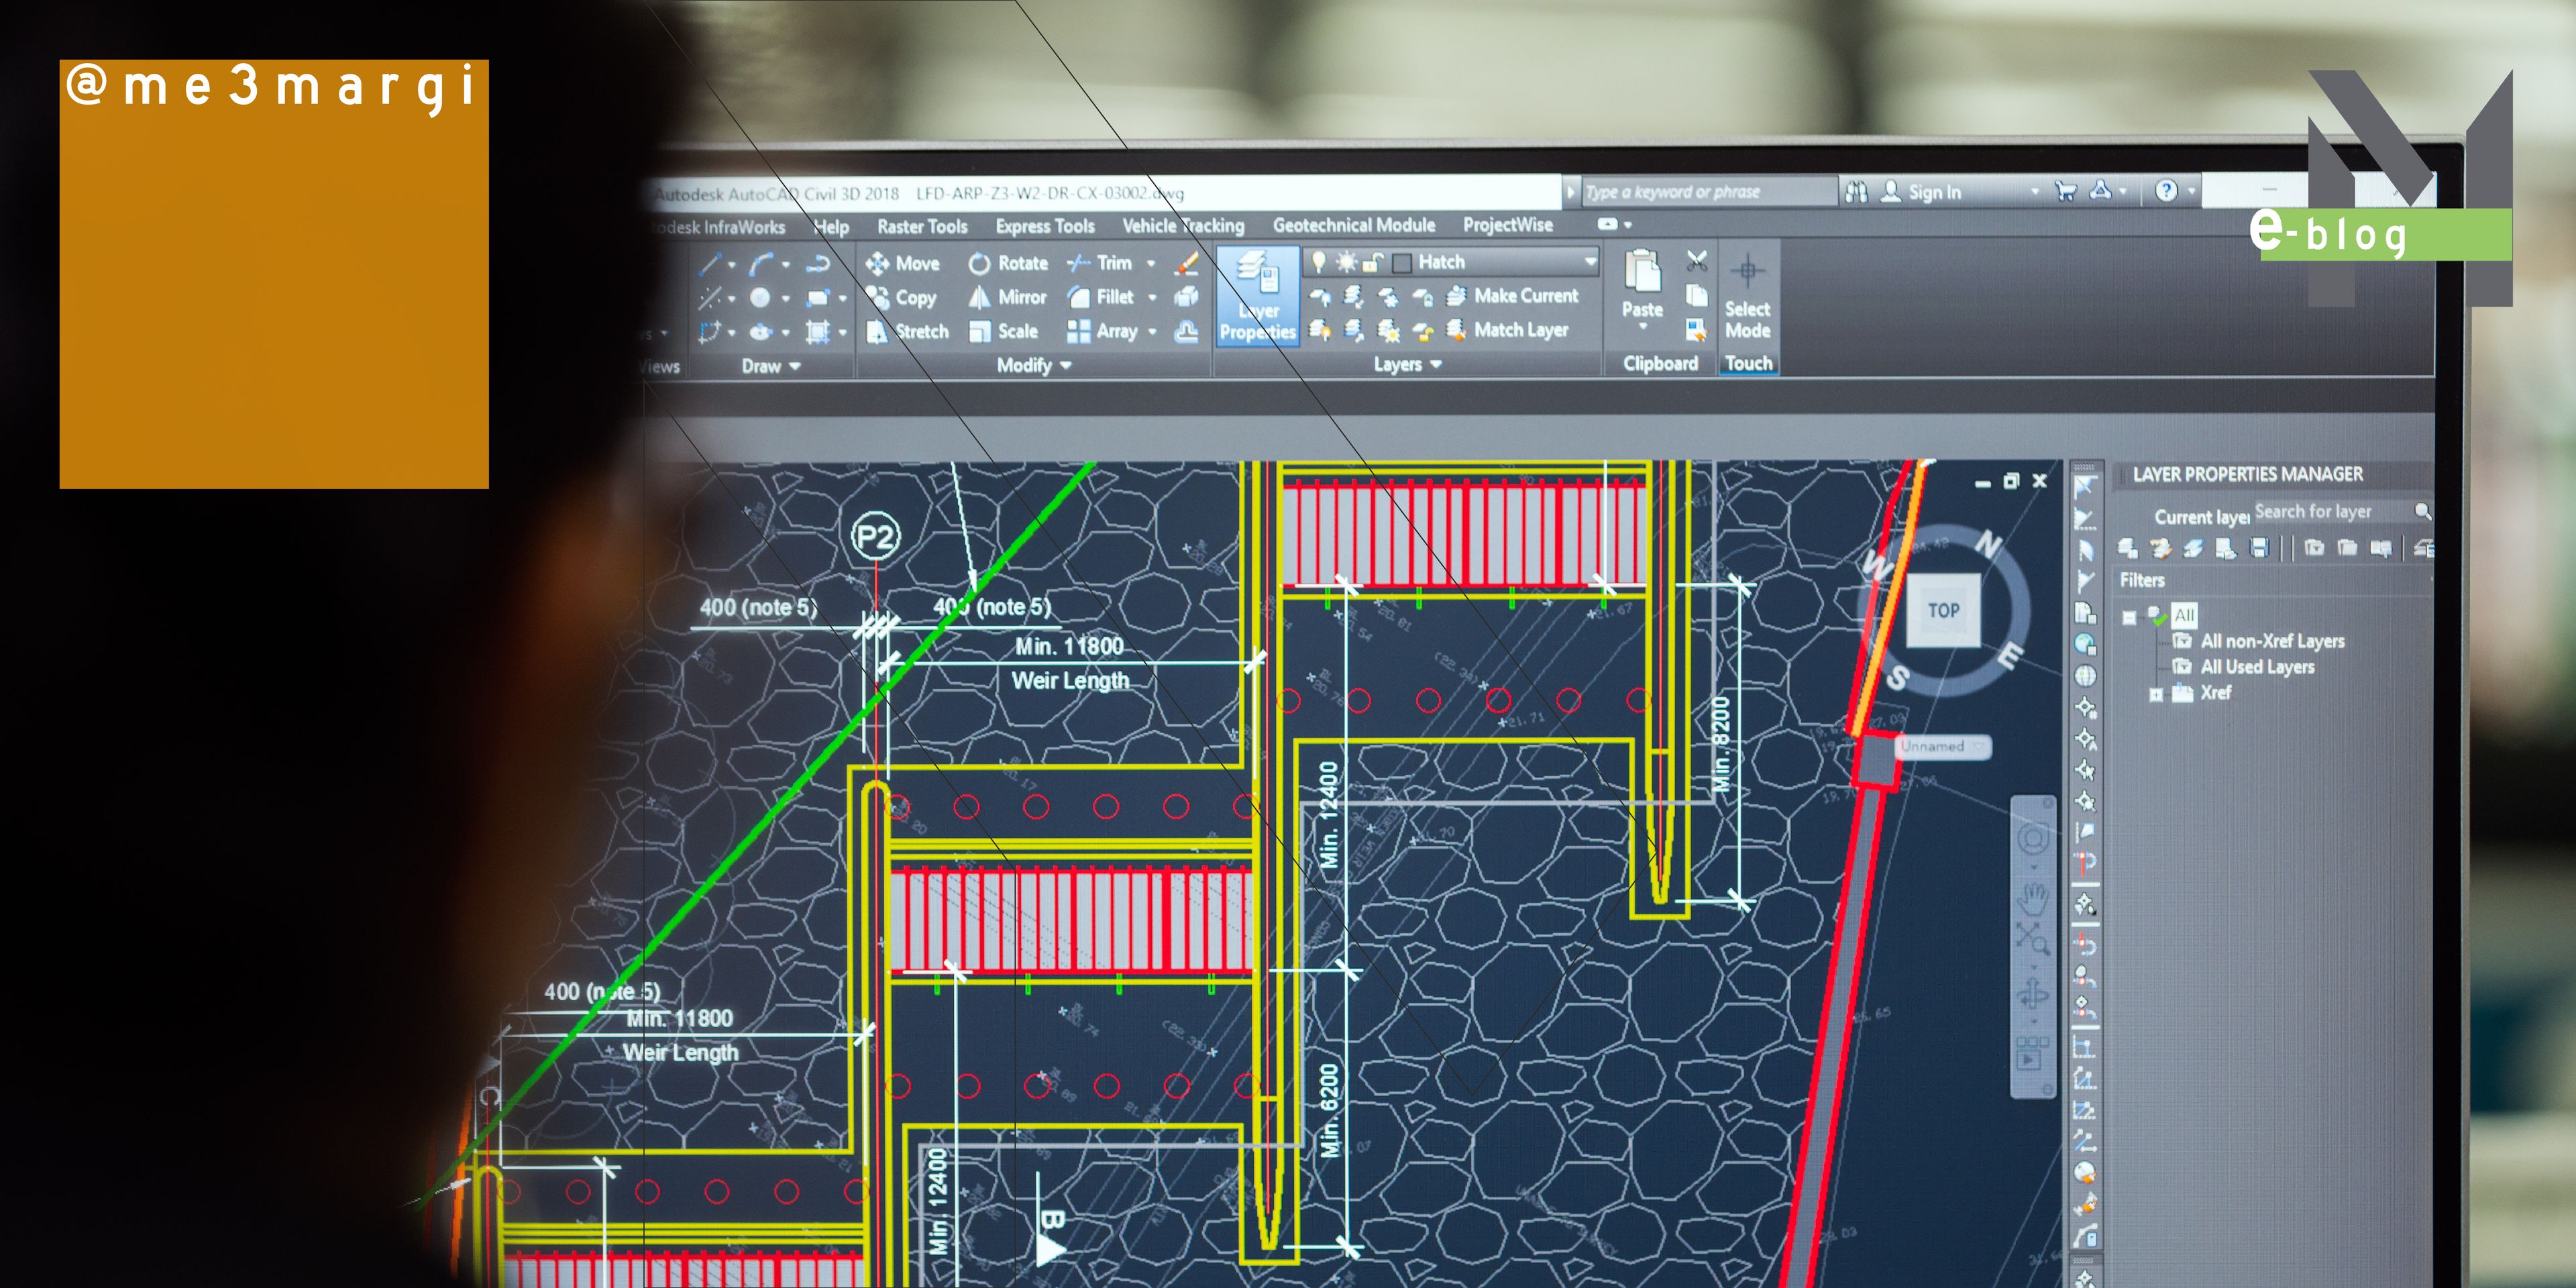2576x1288 pixels.
Task: Click the binoculars search icon
Action: pos(1856,191)
